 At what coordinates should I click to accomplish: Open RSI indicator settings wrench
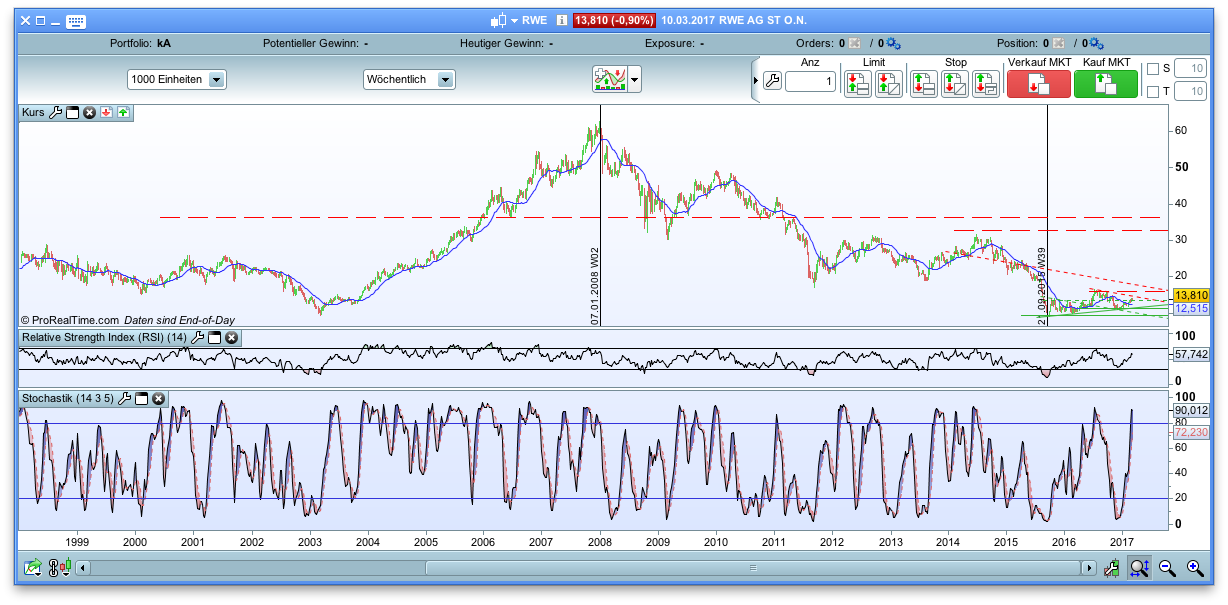(197, 337)
